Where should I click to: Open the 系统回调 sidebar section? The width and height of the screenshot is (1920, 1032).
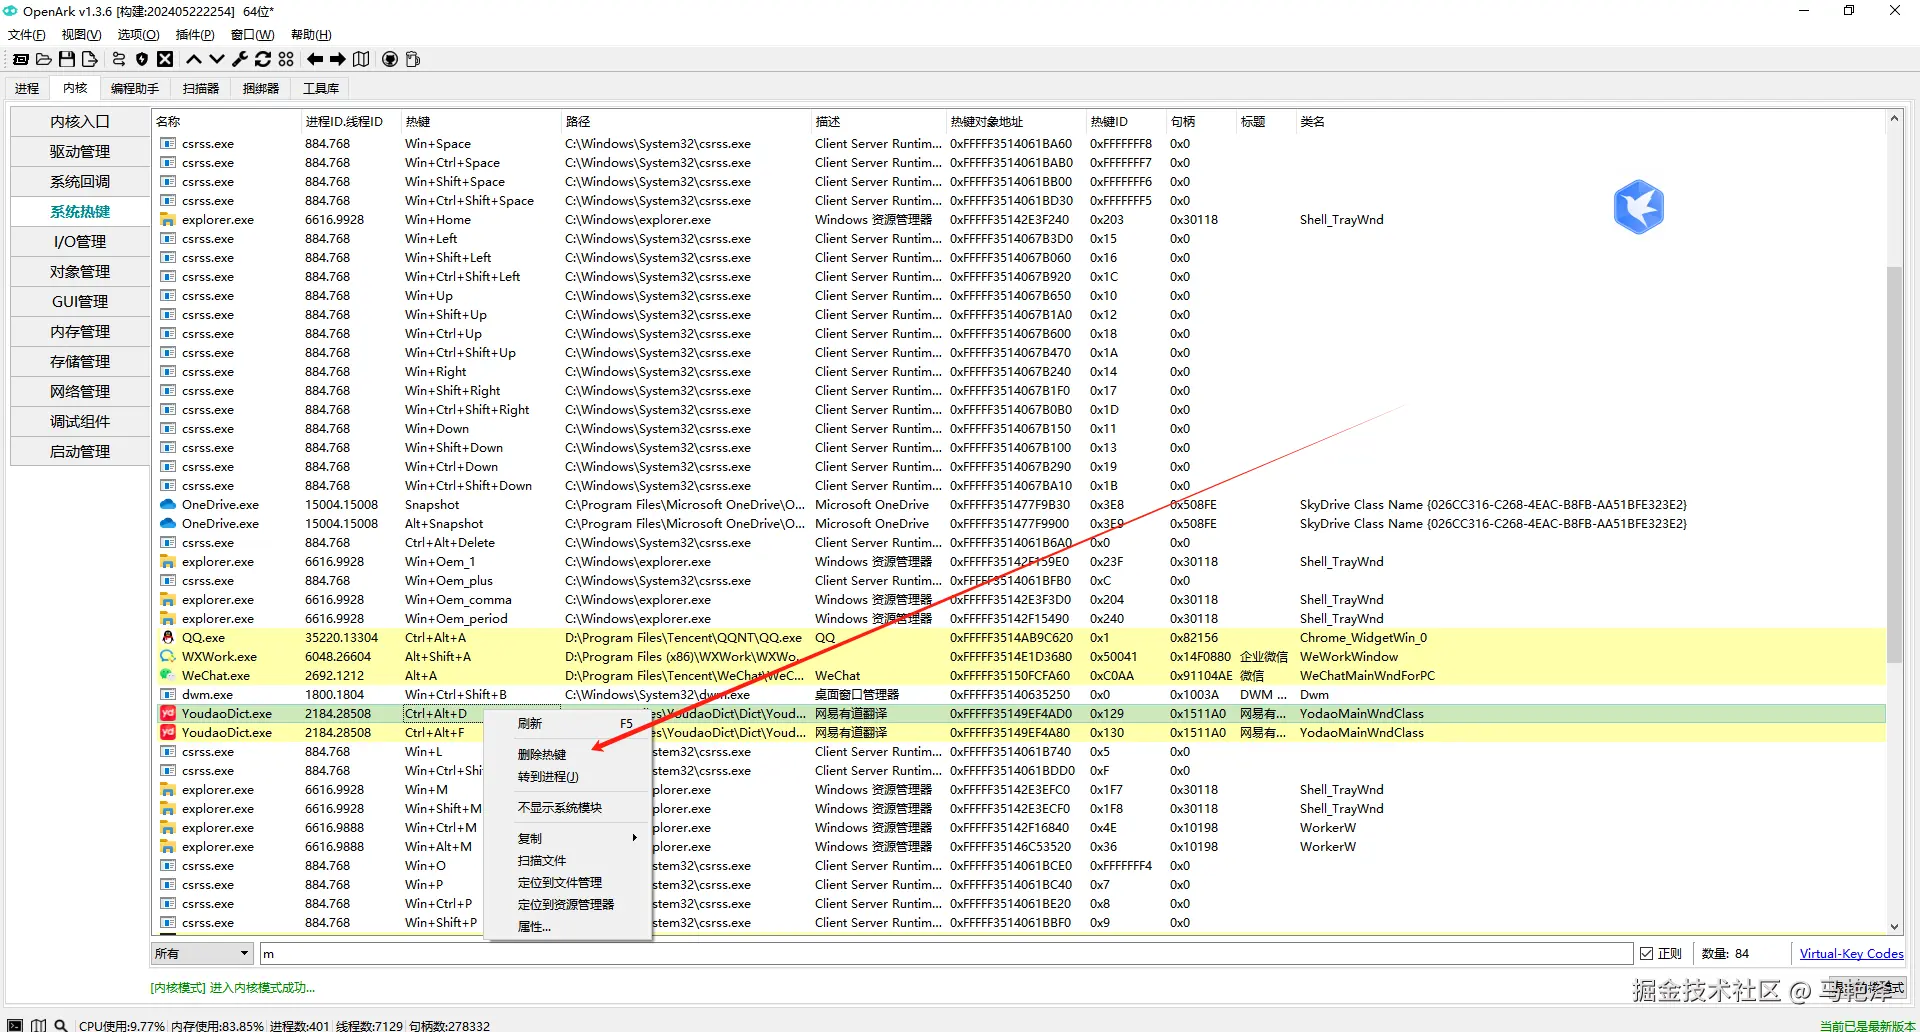[80, 182]
